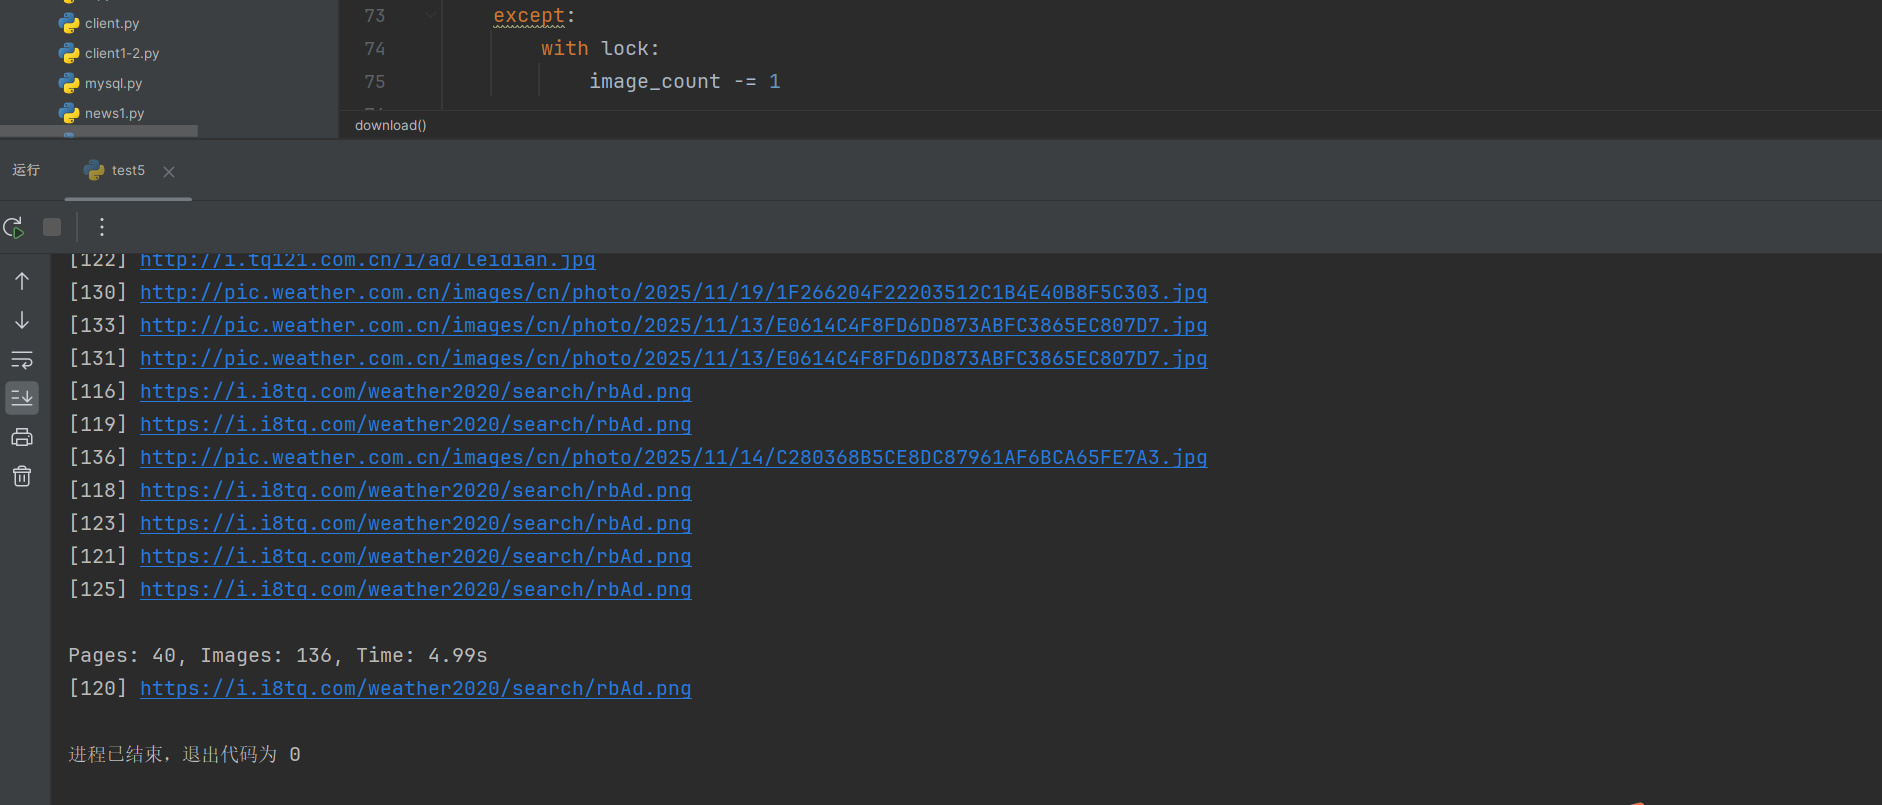
Task: Open client.py in the project tree
Action: pos(111,23)
